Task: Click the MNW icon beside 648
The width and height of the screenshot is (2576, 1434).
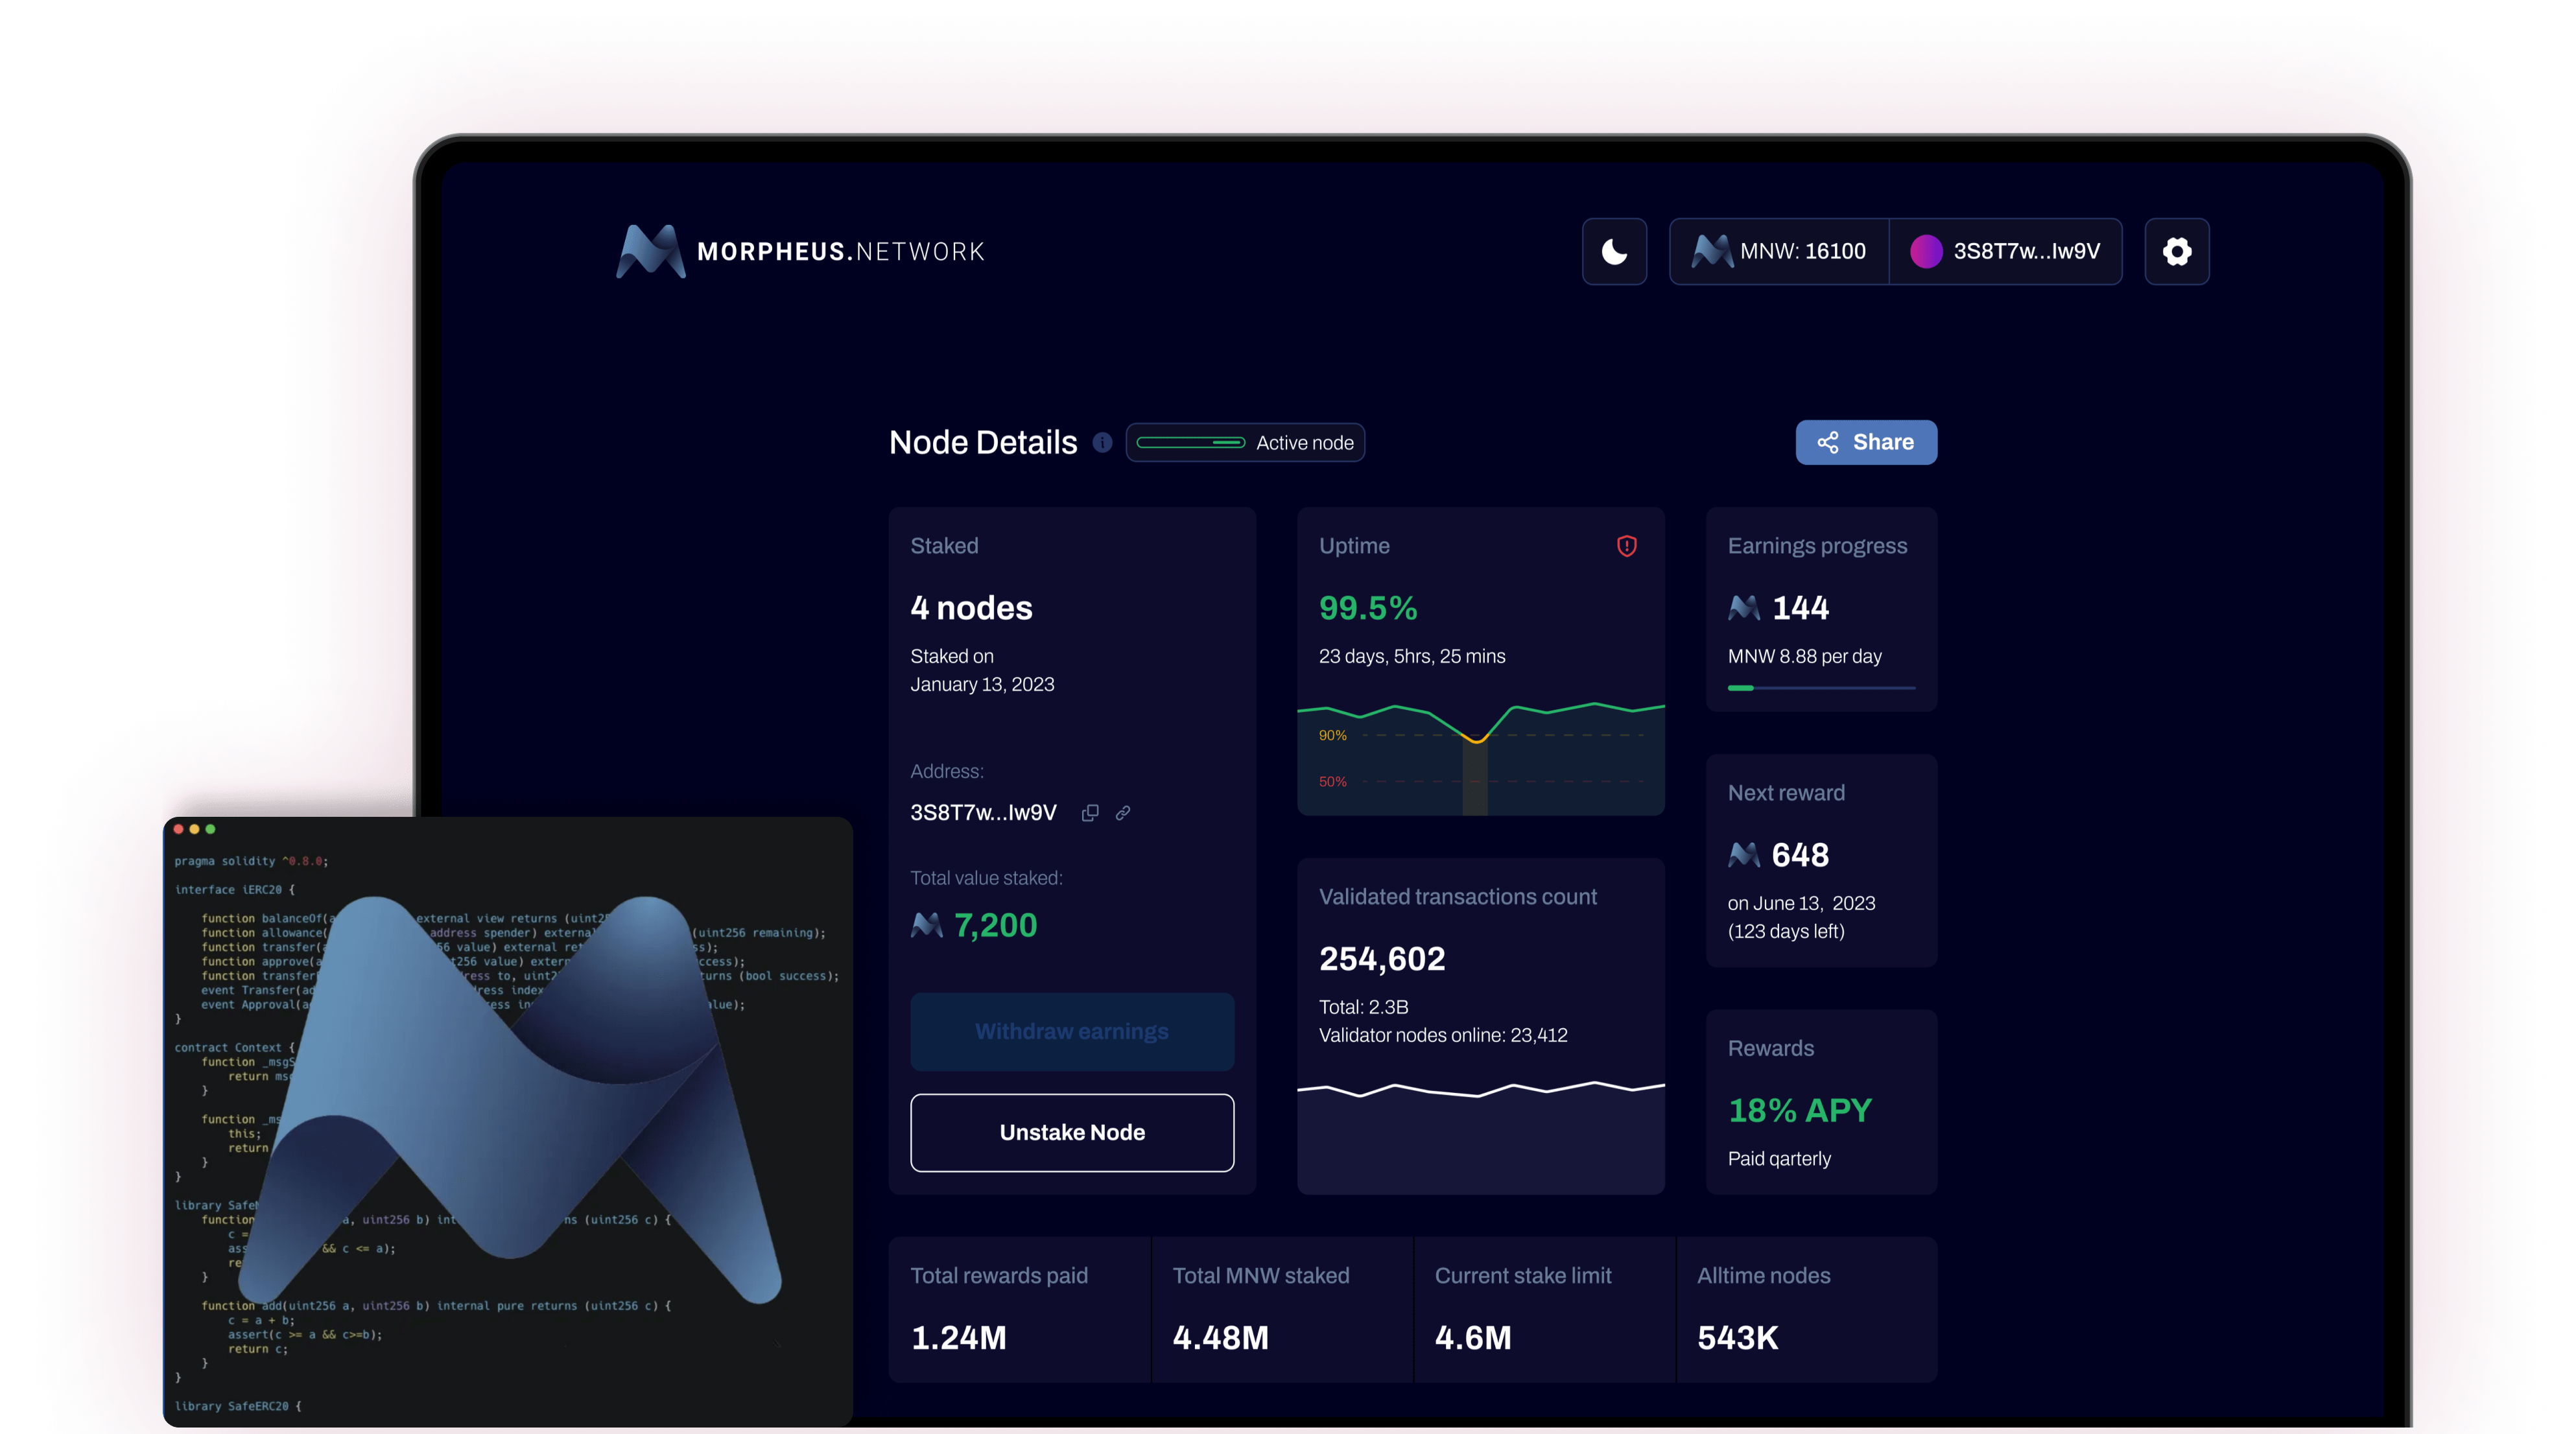Action: [x=1744, y=854]
